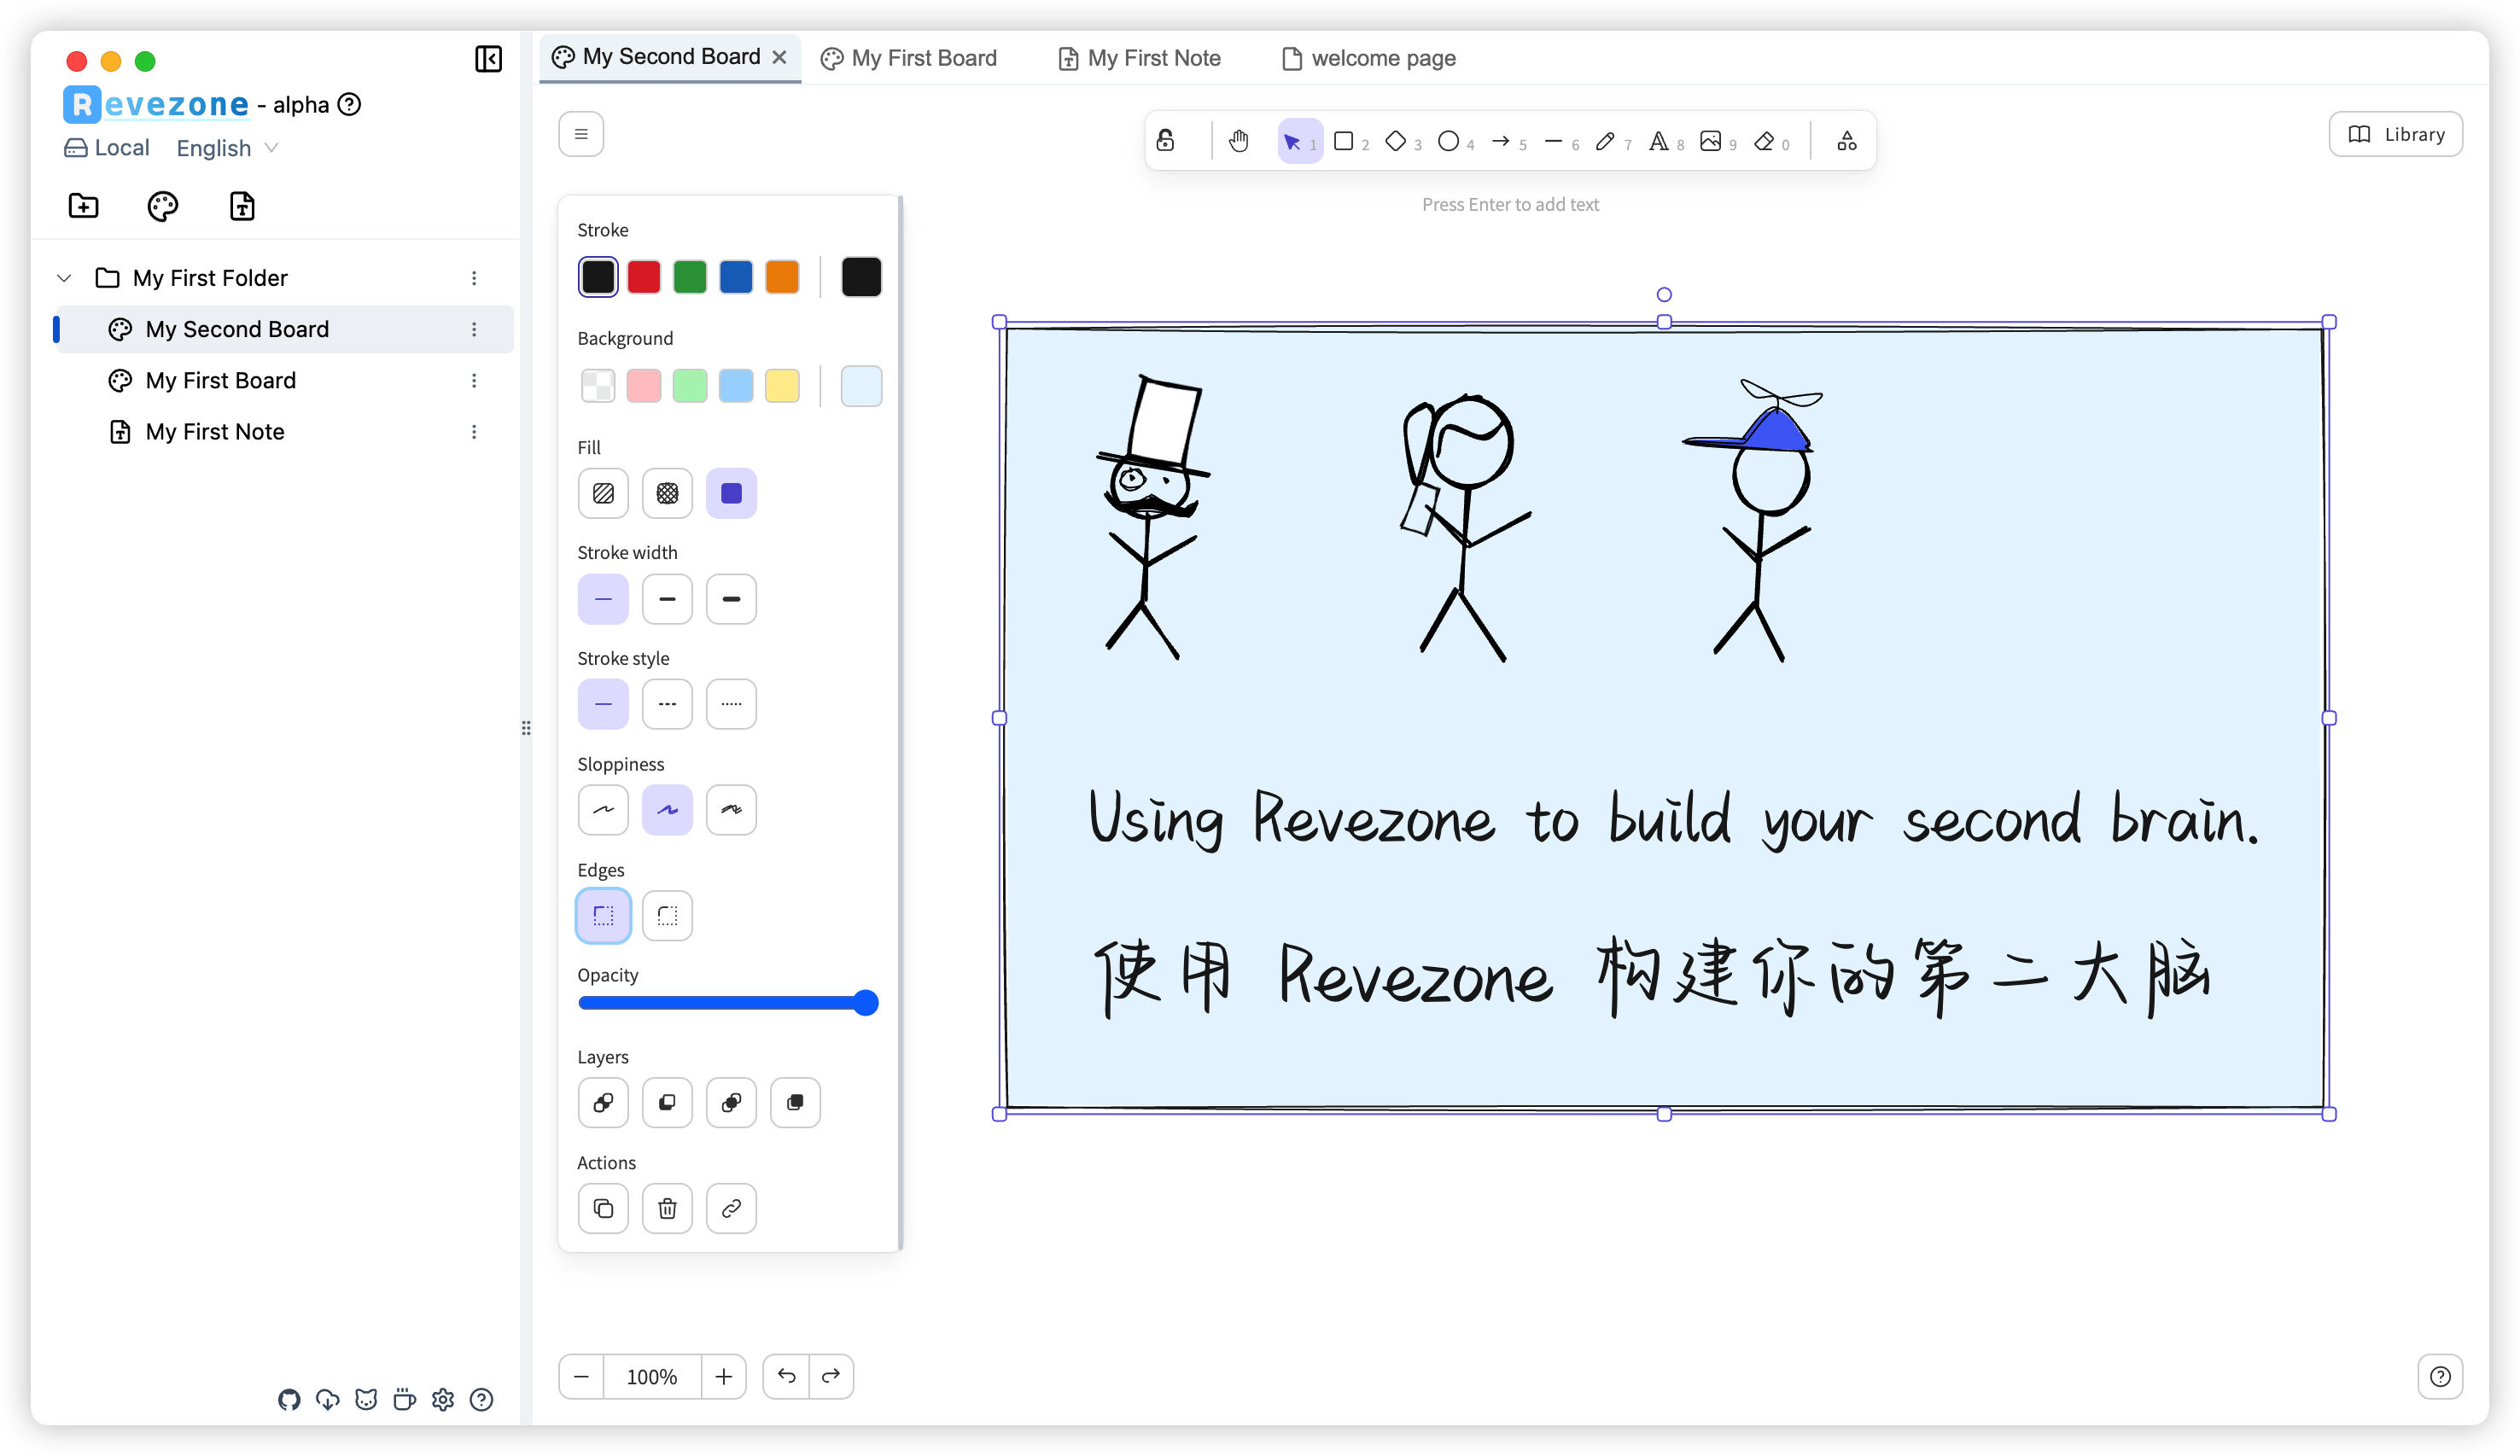The height and width of the screenshot is (1456, 2520).
Task: Open the welcome page tab
Action: pyautogui.click(x=1369, y=58)
